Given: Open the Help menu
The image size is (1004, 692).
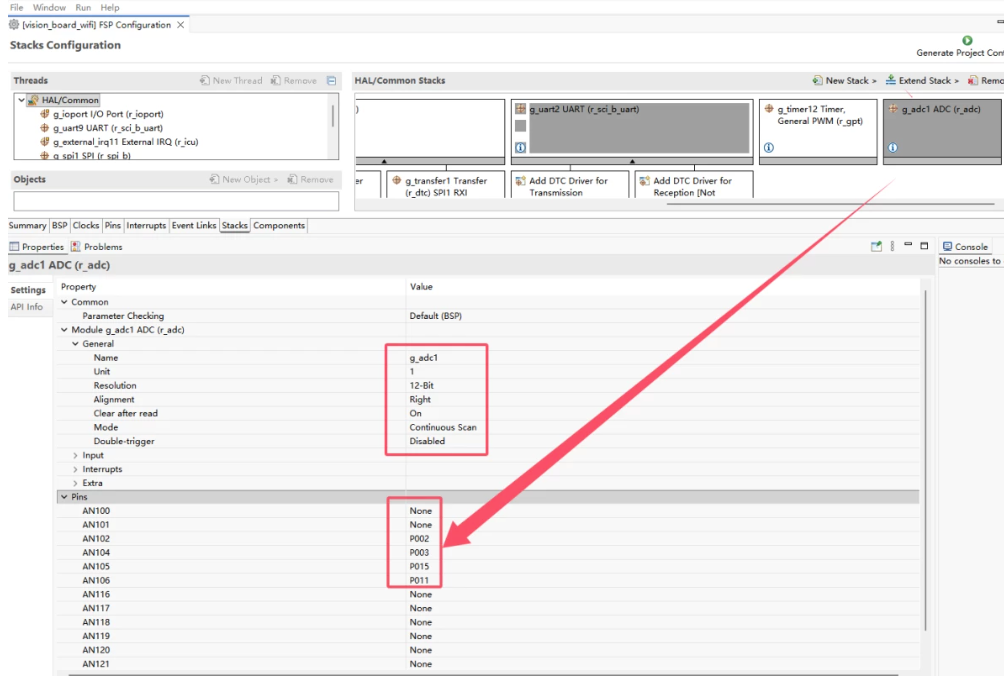Looking at the screenshot, I should tap(110, 7).
